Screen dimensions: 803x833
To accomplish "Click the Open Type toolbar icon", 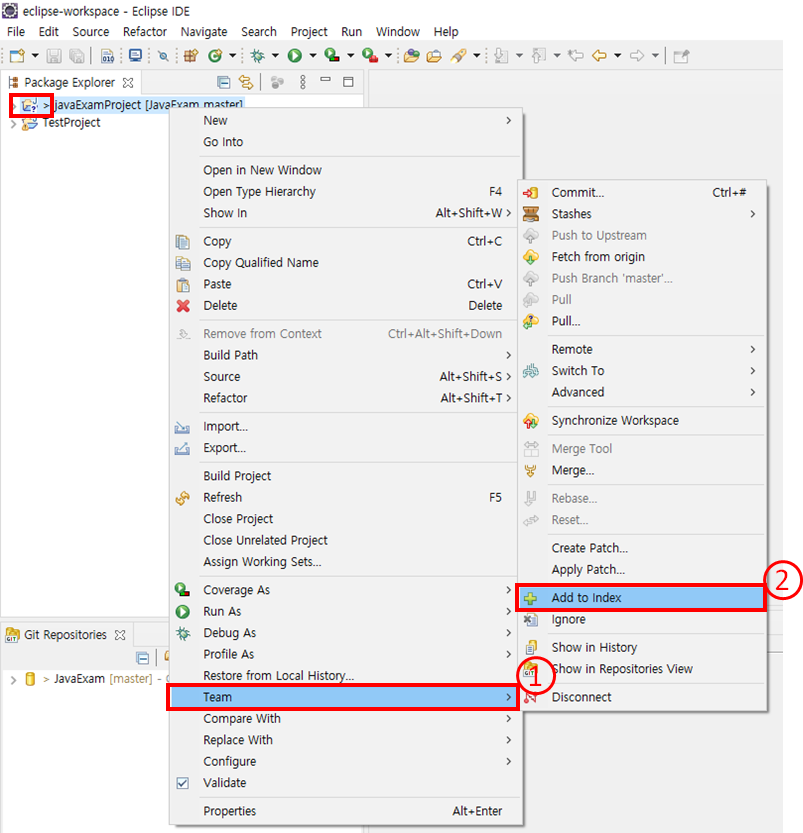I will pos(412,56).
